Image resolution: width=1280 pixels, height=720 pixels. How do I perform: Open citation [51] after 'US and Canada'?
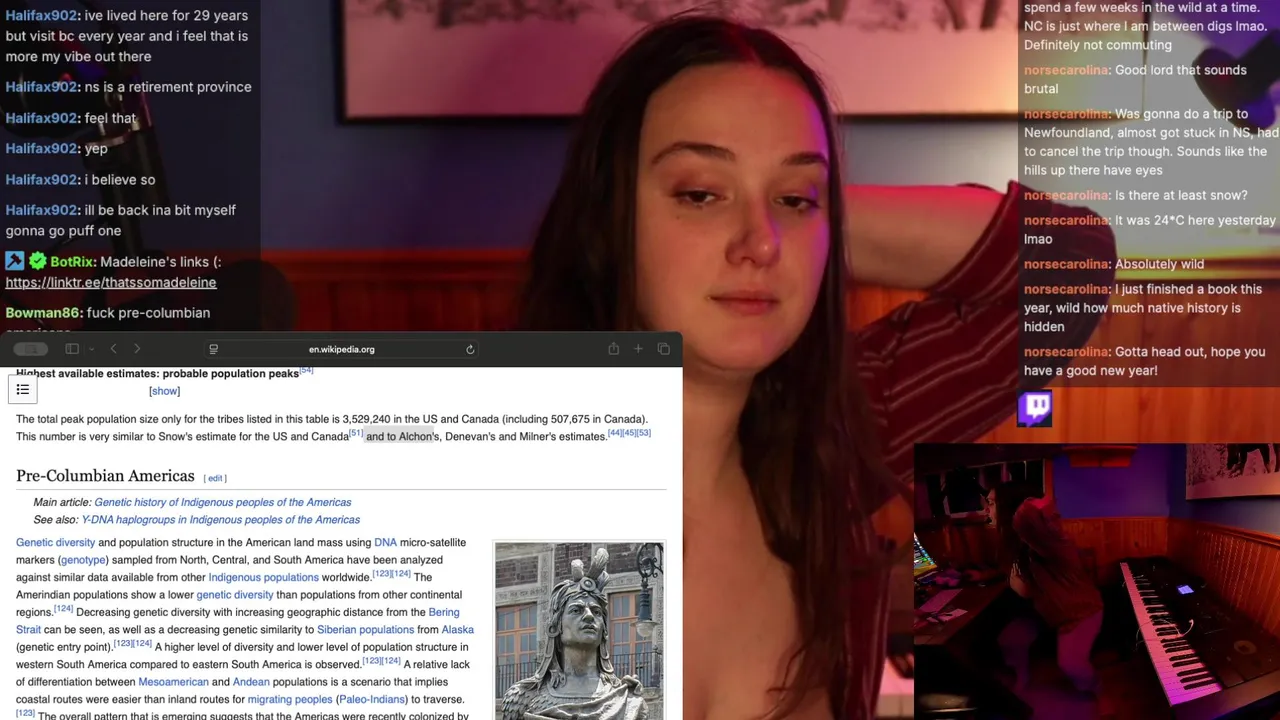coord(356,433)
